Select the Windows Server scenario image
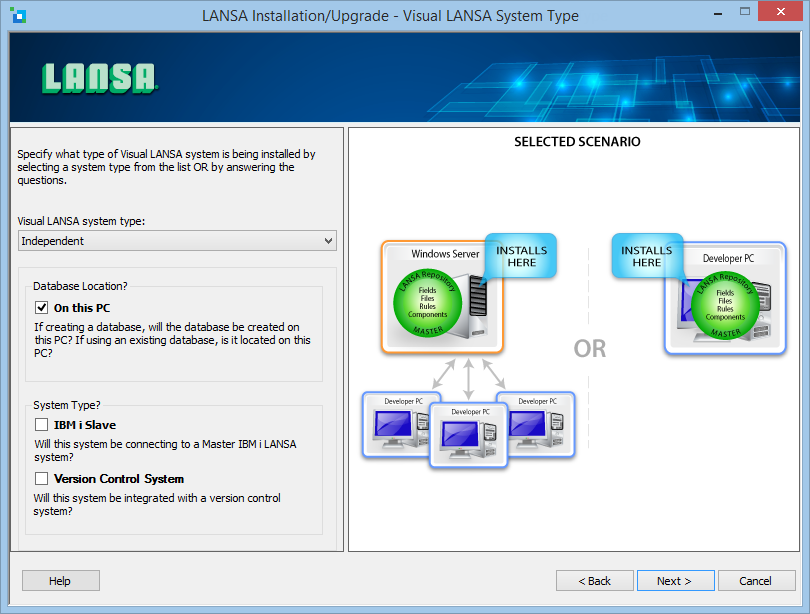 point(442,297)
